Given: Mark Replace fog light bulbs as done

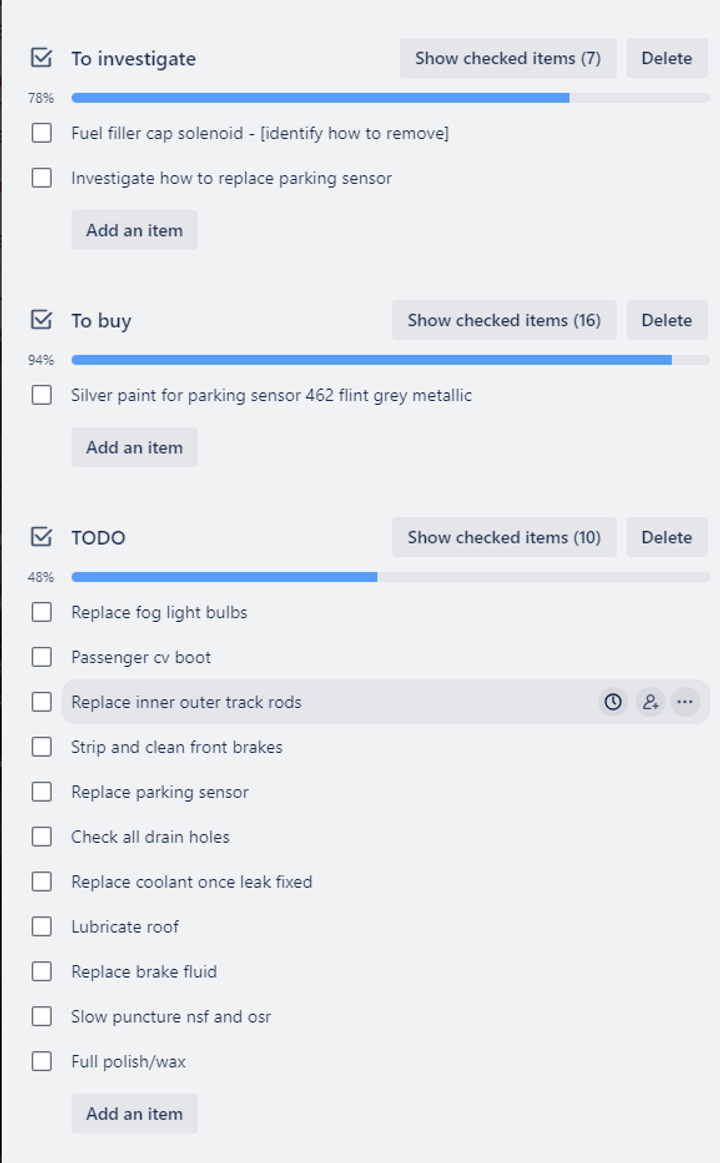Looking at the screenshot, I should tap(42, 613).
